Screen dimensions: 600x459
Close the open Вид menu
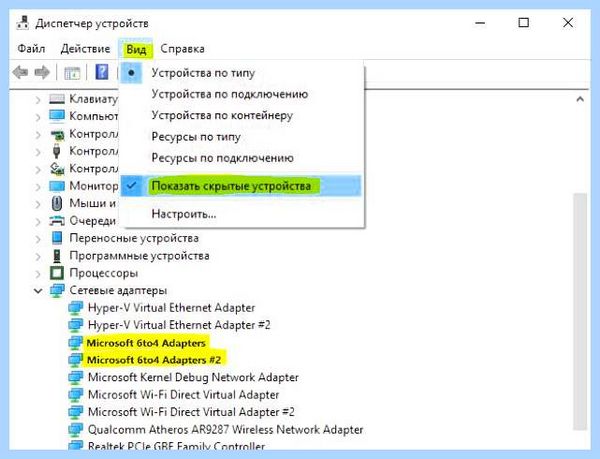pyautogui.click(x=136, y=49)
